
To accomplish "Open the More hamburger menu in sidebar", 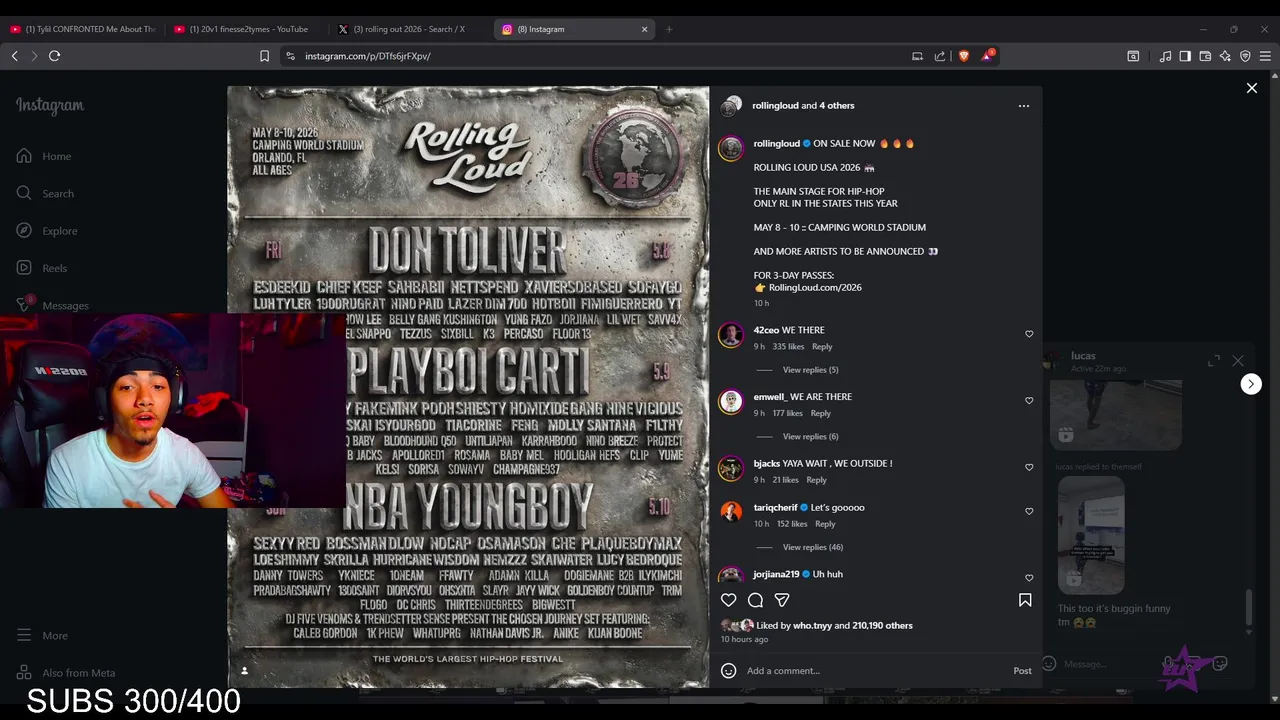I will (42, 635).
